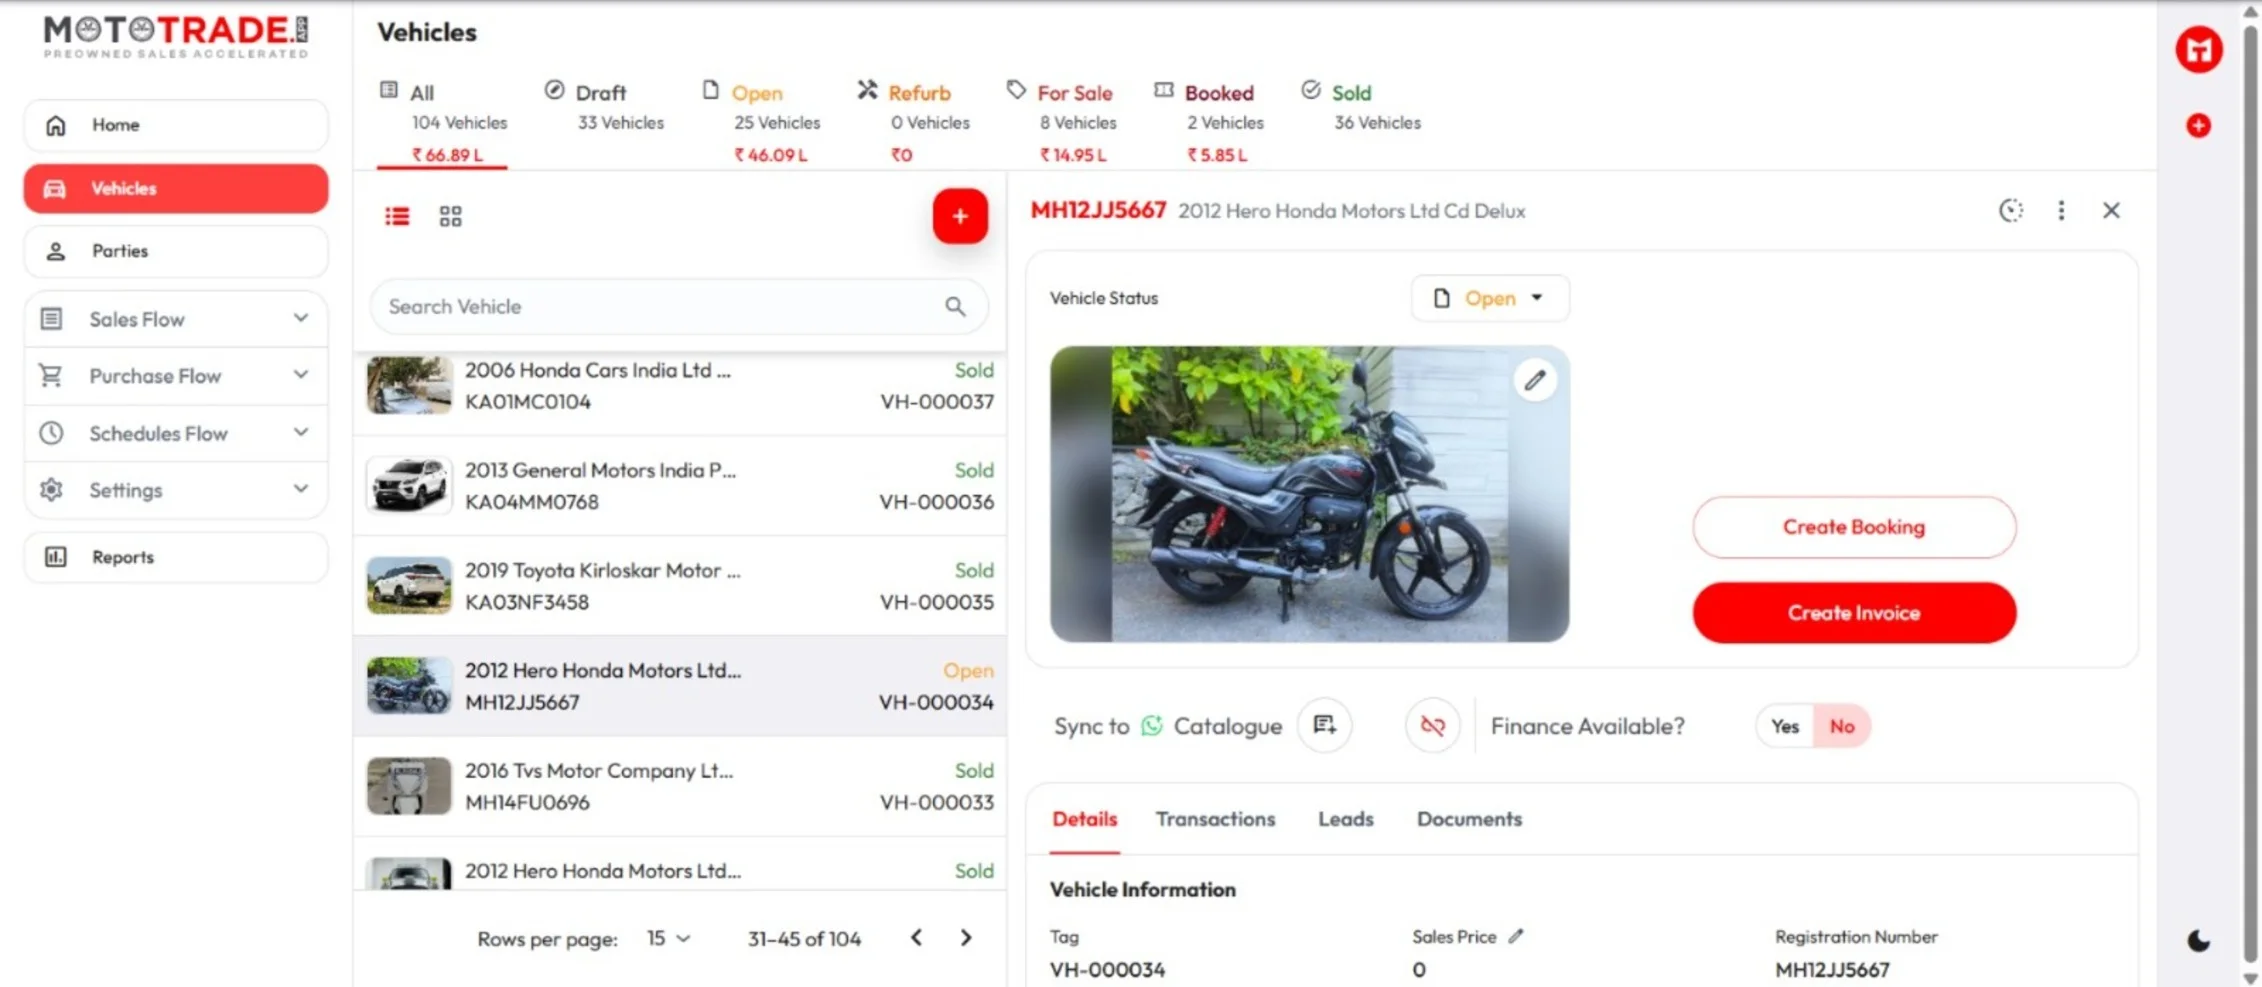
Task: Expand the Settings menu
Action: [x=176, y=490]
